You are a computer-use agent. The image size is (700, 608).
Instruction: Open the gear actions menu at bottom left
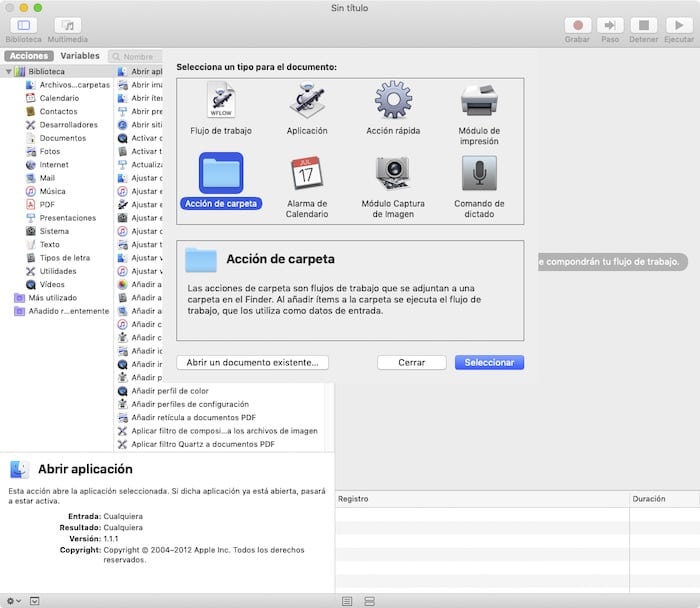pos(12,601)
